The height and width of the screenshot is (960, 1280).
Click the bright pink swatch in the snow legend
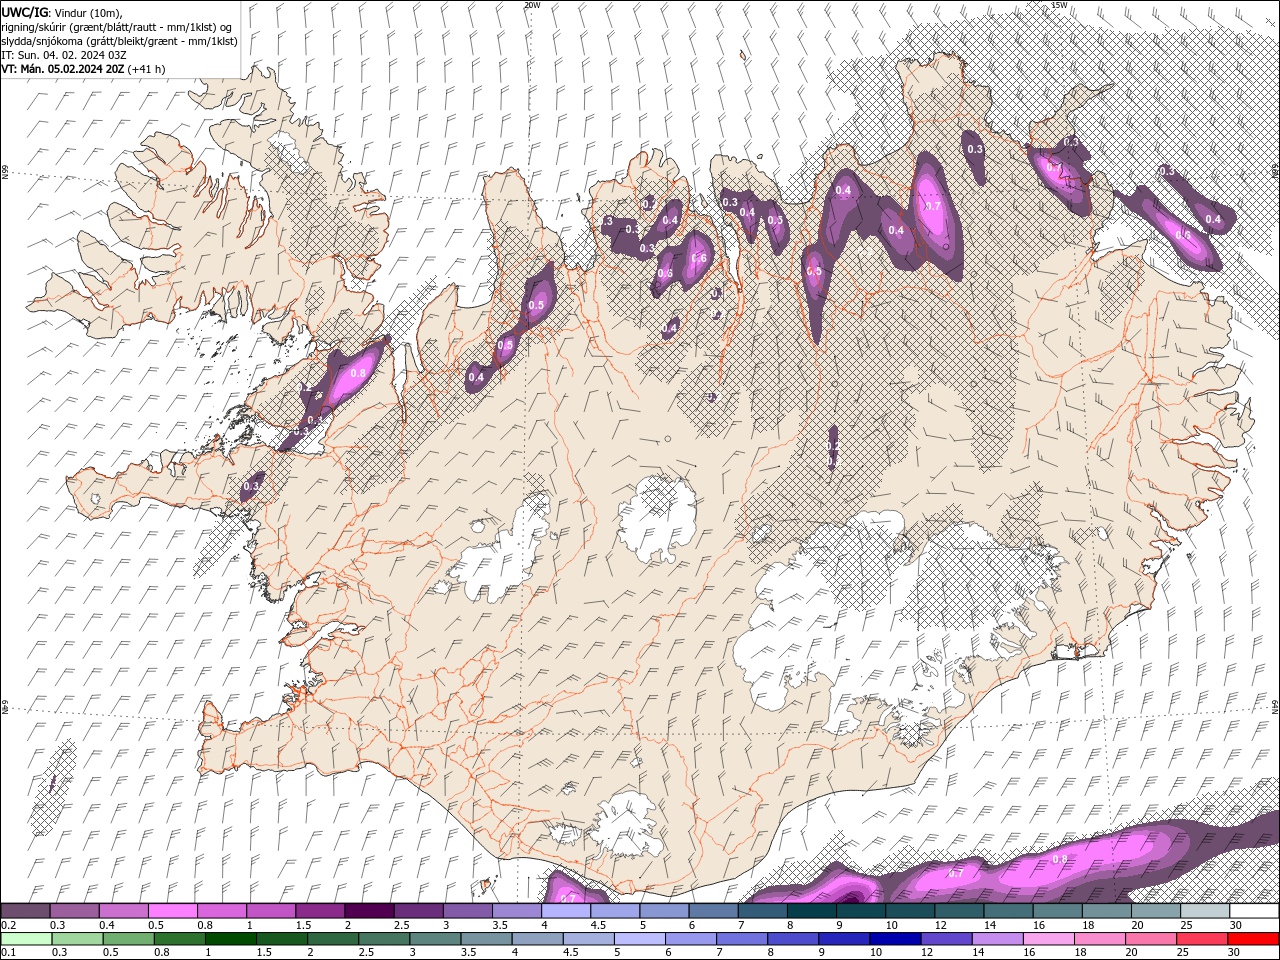(x=173, y=911)
